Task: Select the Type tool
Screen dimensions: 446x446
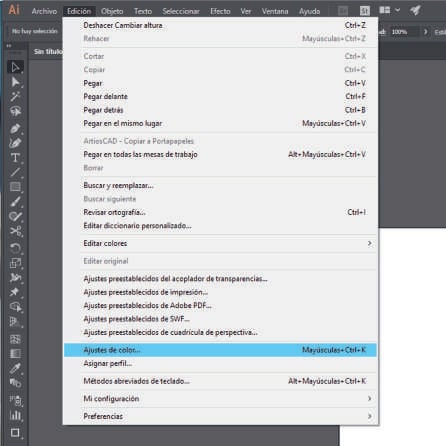Action: pyautogui.click(x=15, y=158)
